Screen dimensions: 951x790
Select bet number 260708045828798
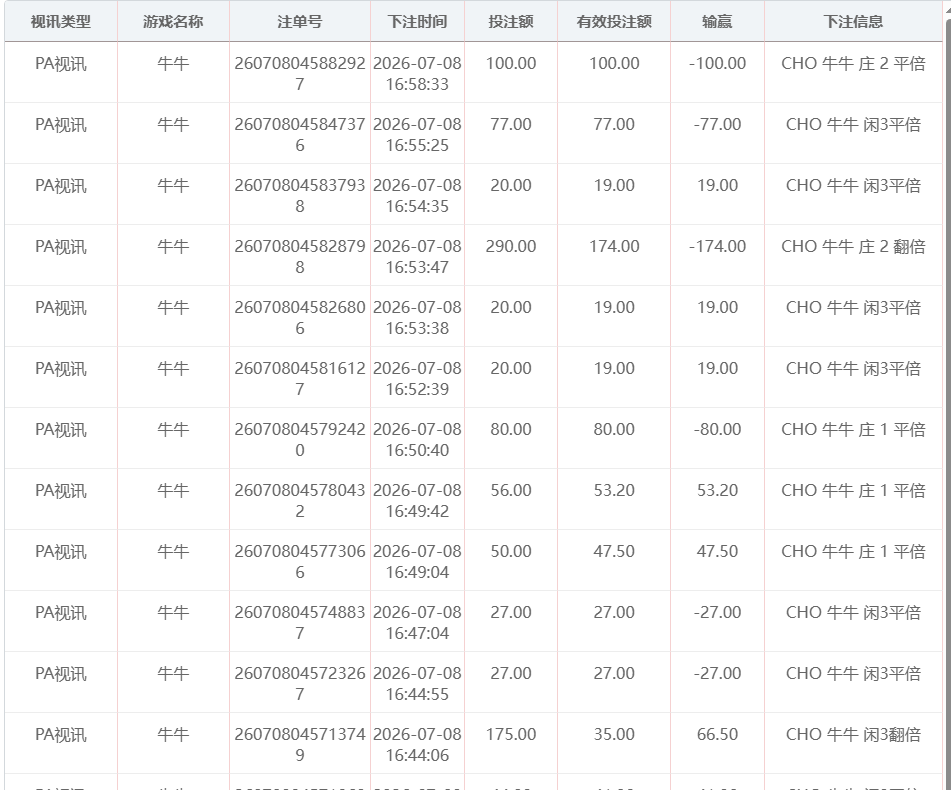[x=300, y=256]
